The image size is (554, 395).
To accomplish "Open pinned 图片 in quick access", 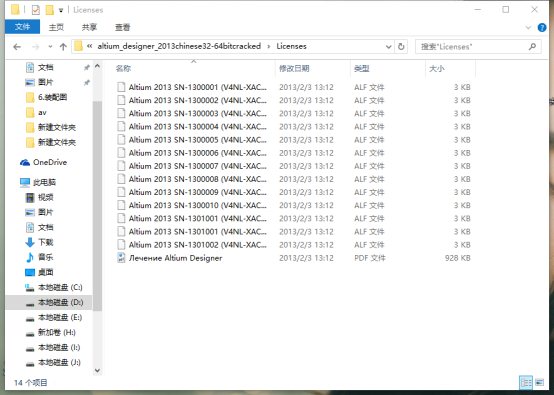I will click(x=46, y=82).
